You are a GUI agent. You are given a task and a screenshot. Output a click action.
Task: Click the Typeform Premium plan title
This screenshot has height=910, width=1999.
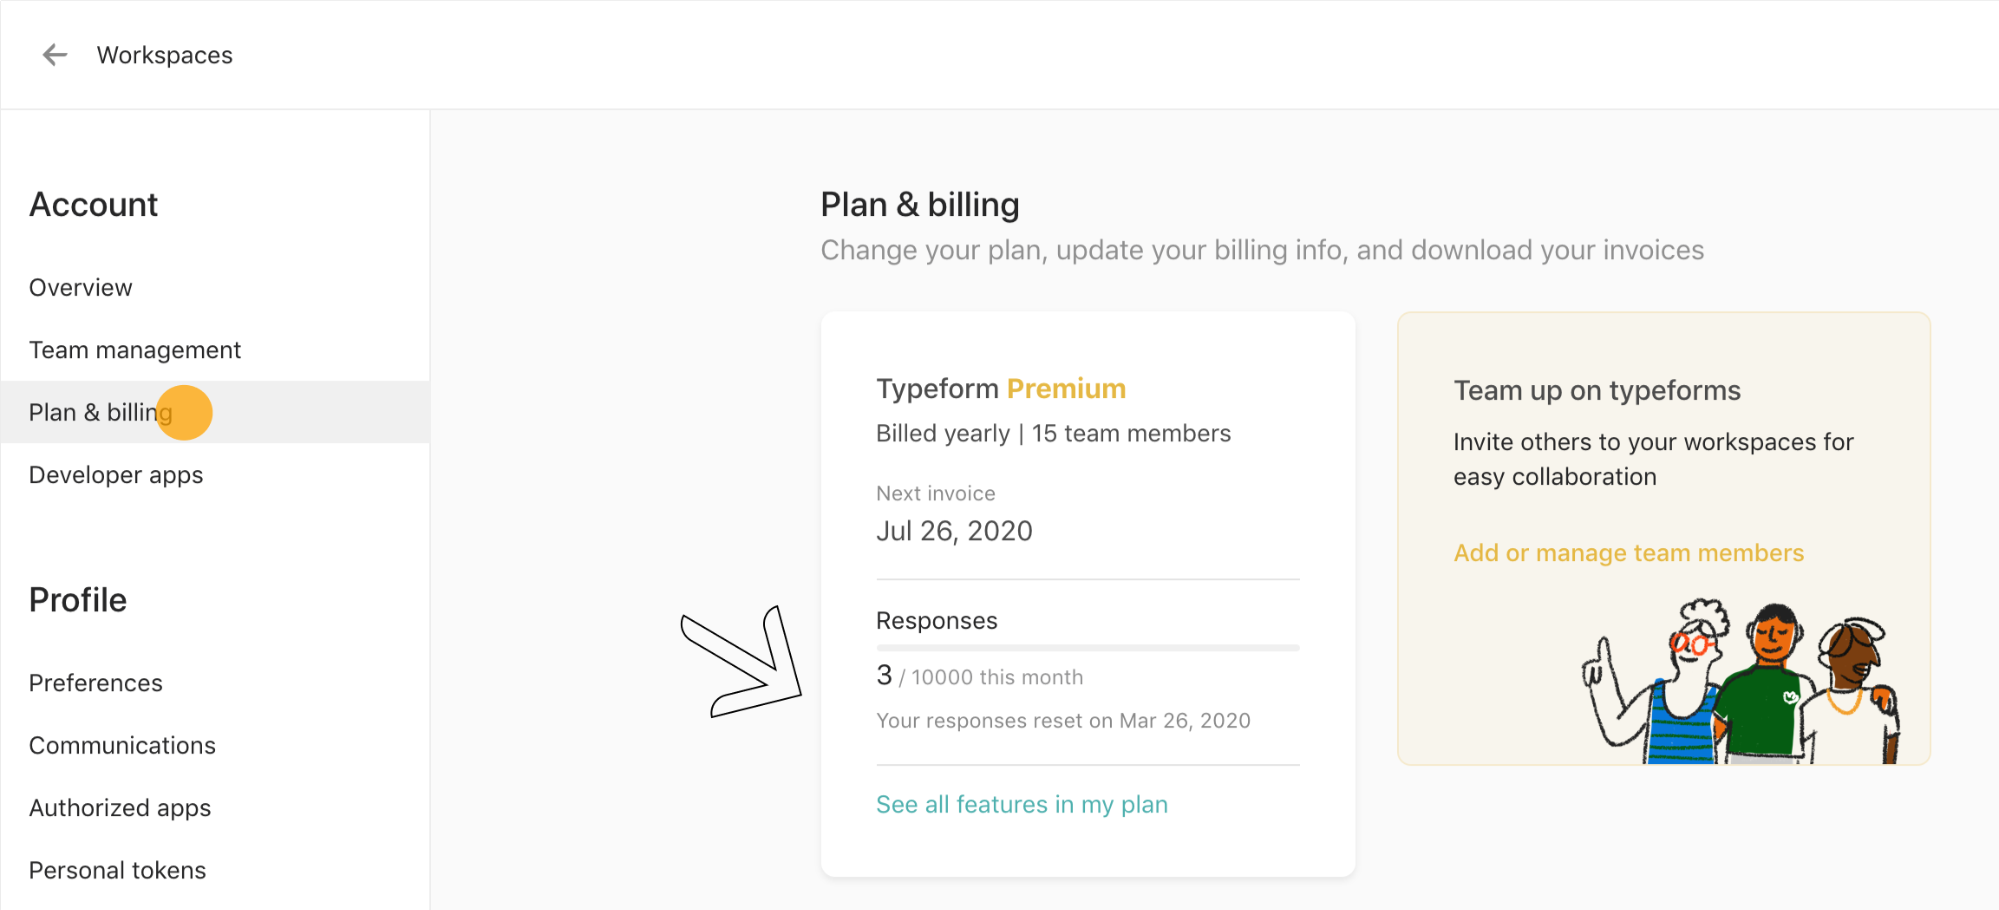(1001, 388)
